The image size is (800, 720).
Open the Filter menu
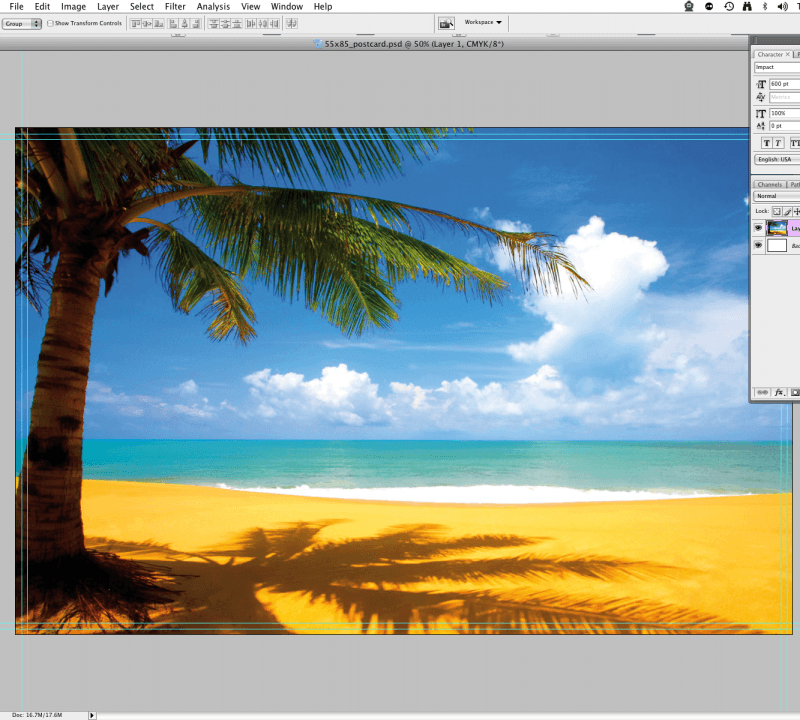tap(175, 6)
